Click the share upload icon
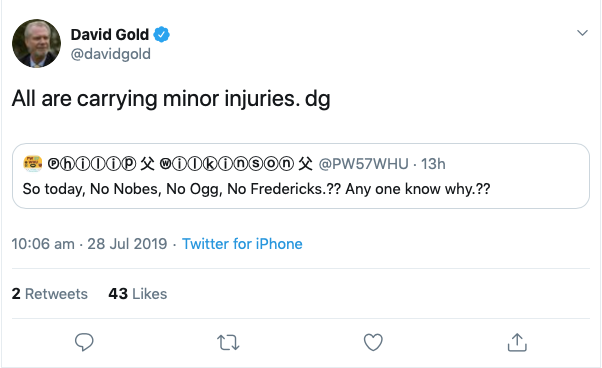Image resolution: width=602 pixels, height=368 pixels. pyautogui.click(x=517, y=342)
